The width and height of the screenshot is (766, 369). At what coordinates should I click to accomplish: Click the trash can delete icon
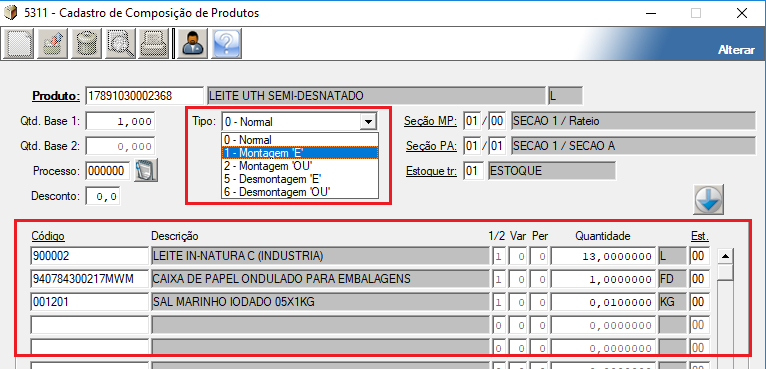coord(86,43)
